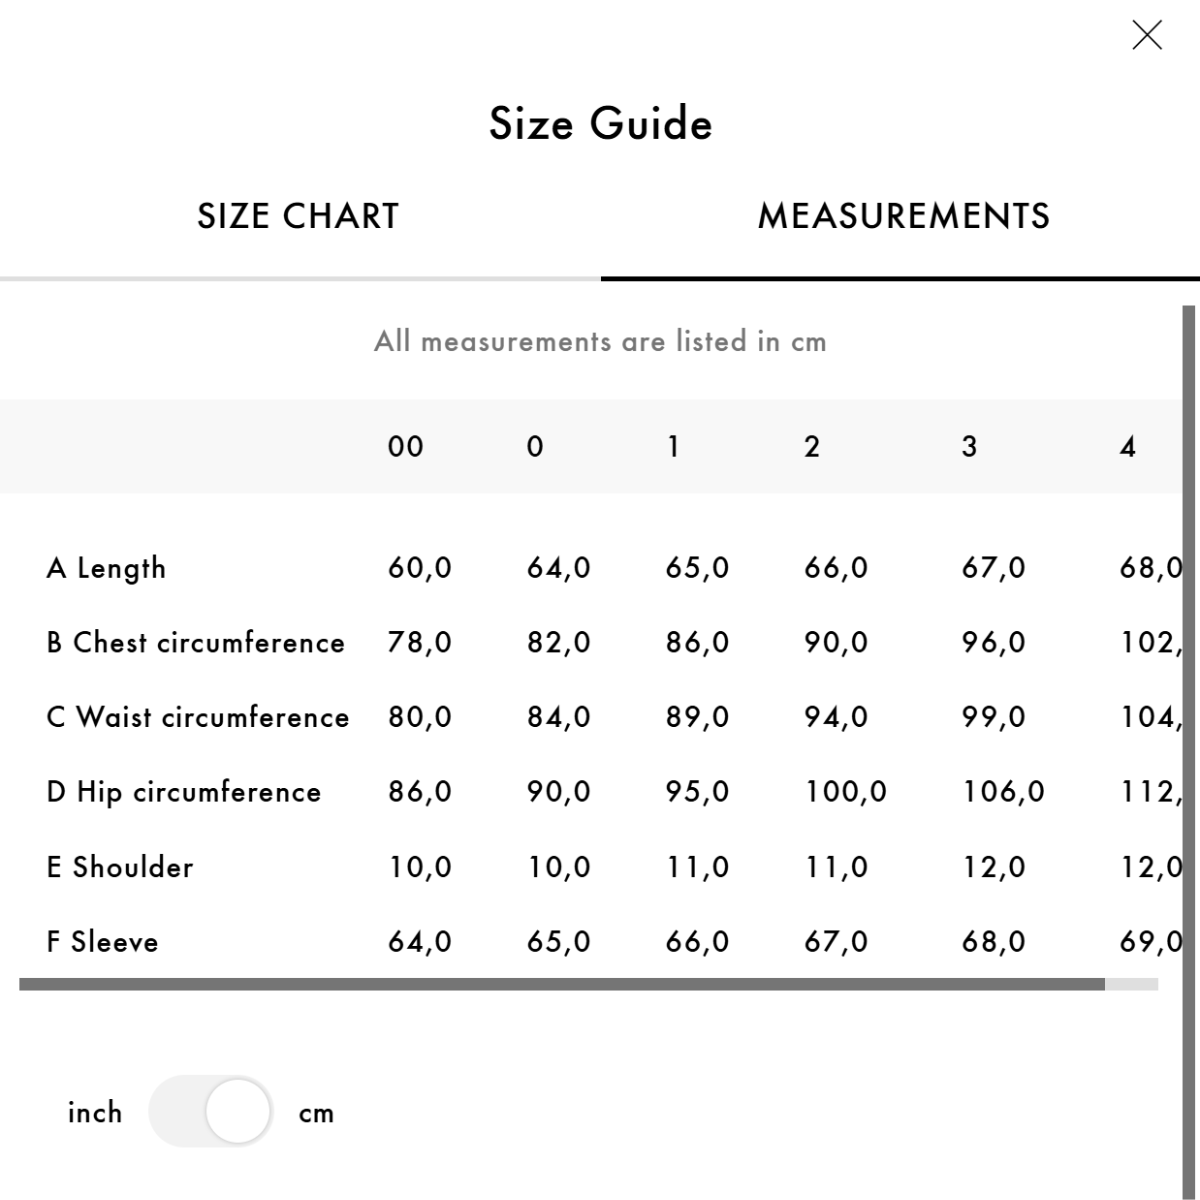
Task: Click the F Sleeve row label
Action: (x=102, y=942)
